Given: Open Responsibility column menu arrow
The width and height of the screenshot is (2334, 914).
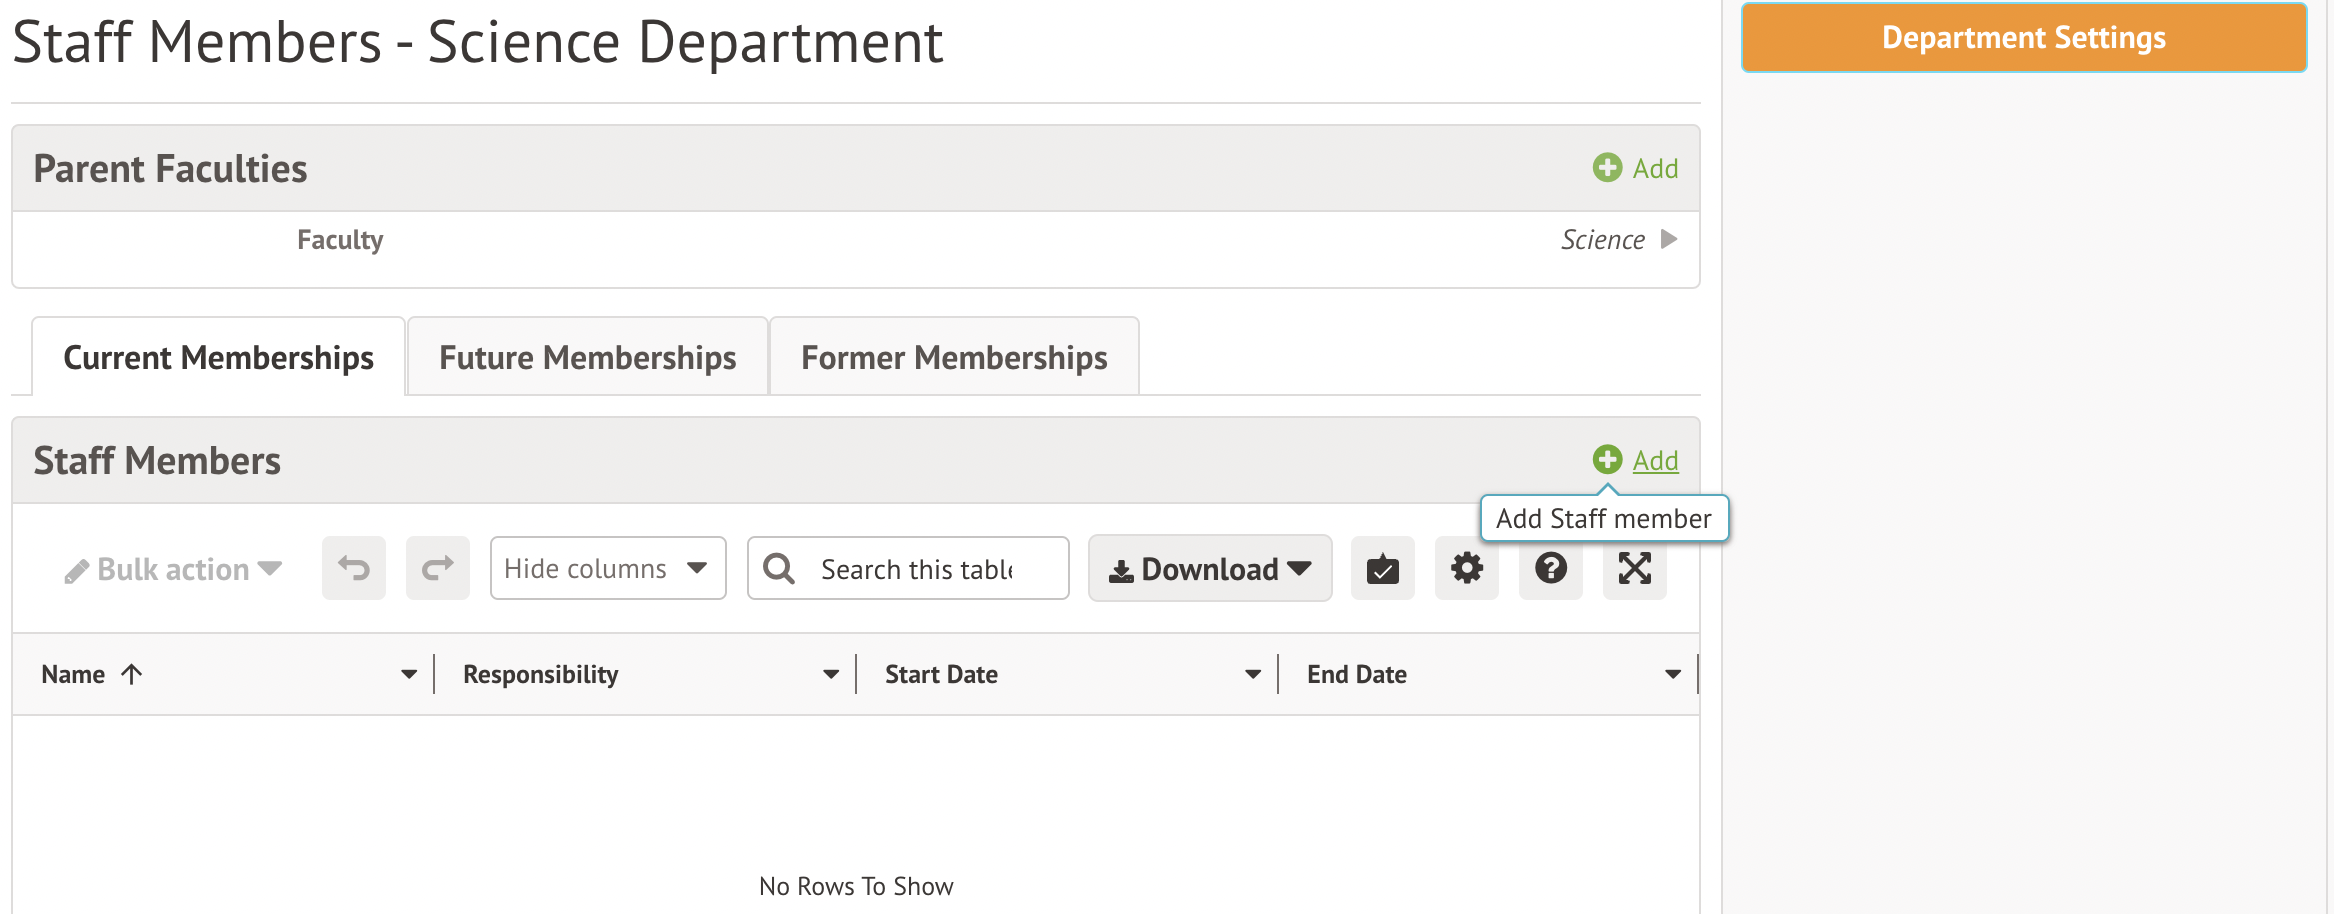Looking at the screenshot, I should pyautogui.click(x=830, y=675).
